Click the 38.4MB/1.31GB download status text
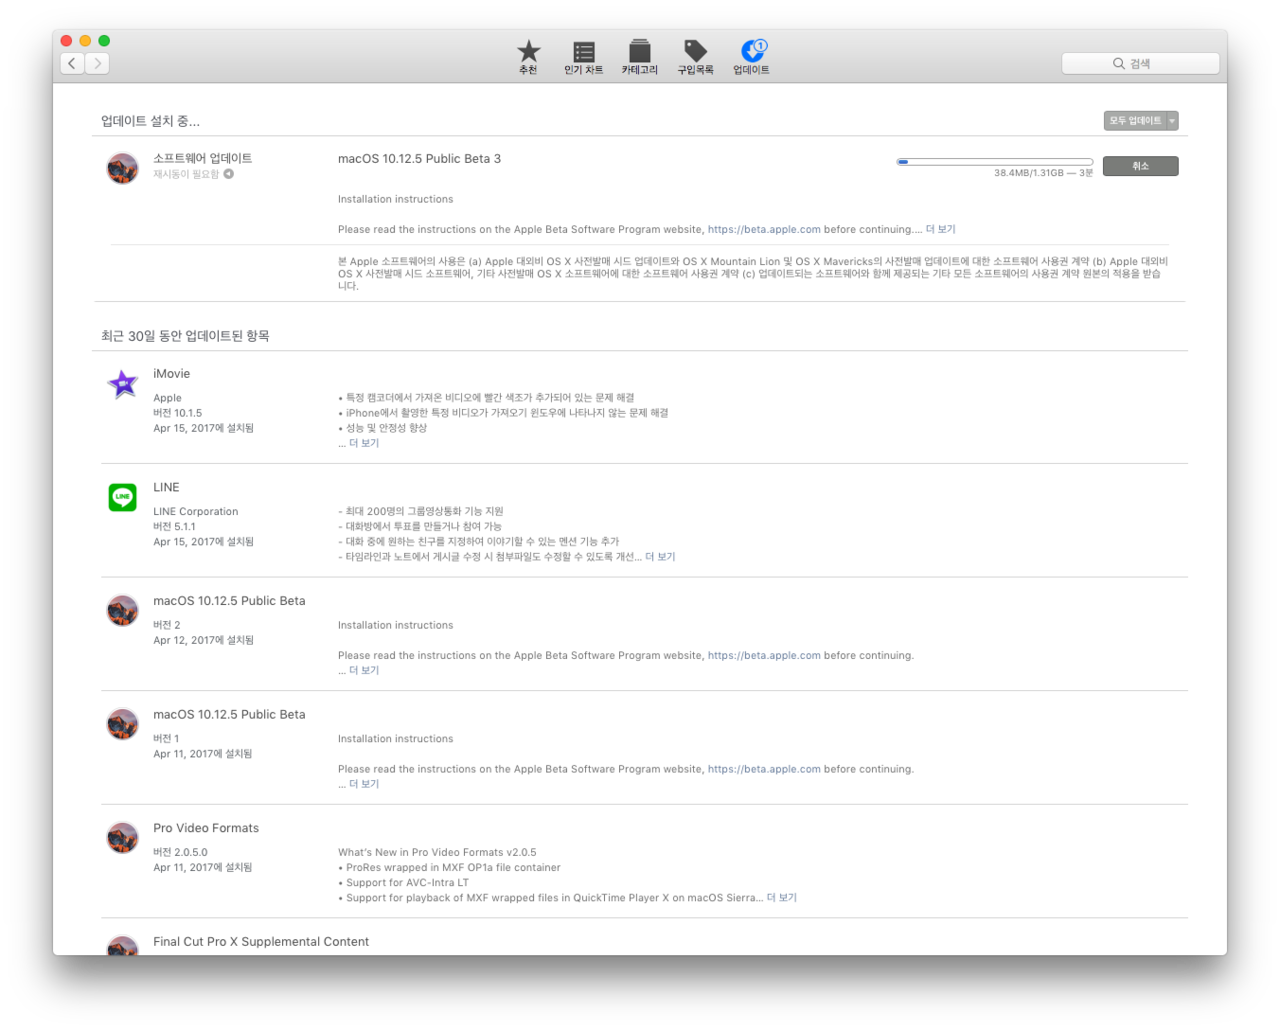This screenshot has width=1280, height=1031. click(1043, 173)
